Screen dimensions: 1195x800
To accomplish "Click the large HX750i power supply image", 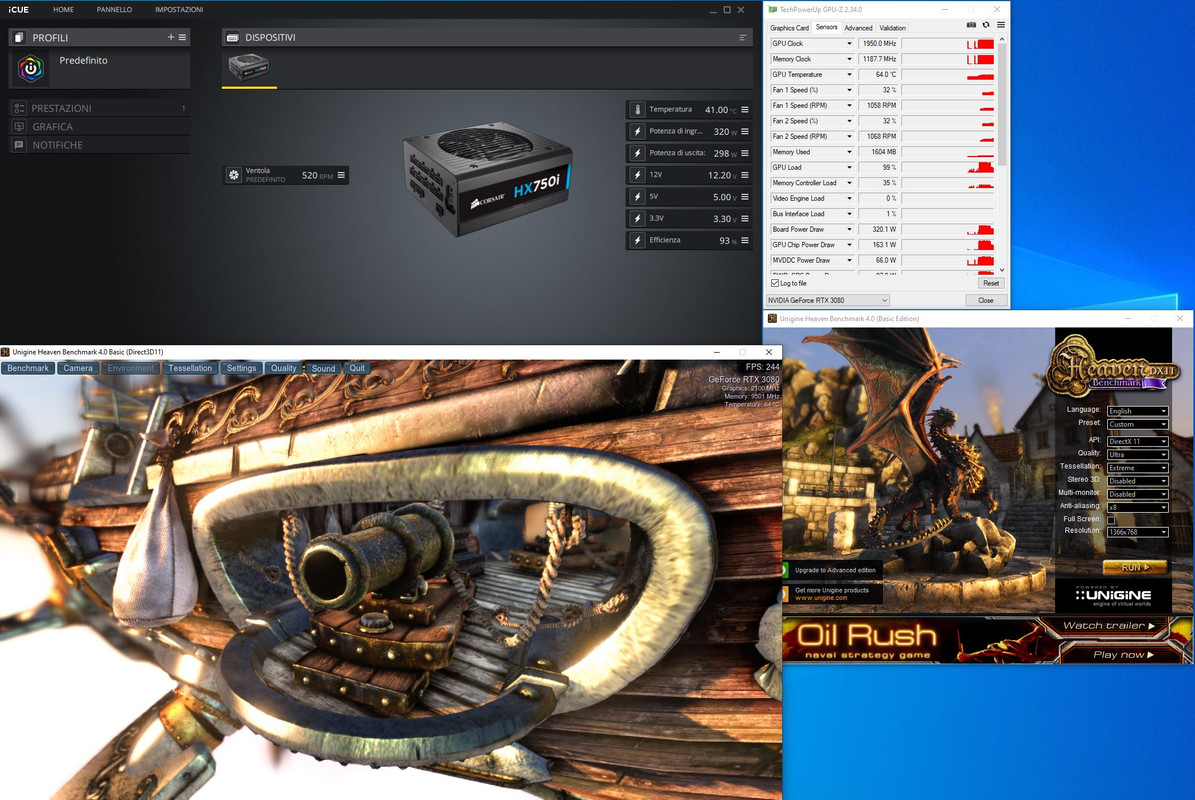I will point(488,179).
